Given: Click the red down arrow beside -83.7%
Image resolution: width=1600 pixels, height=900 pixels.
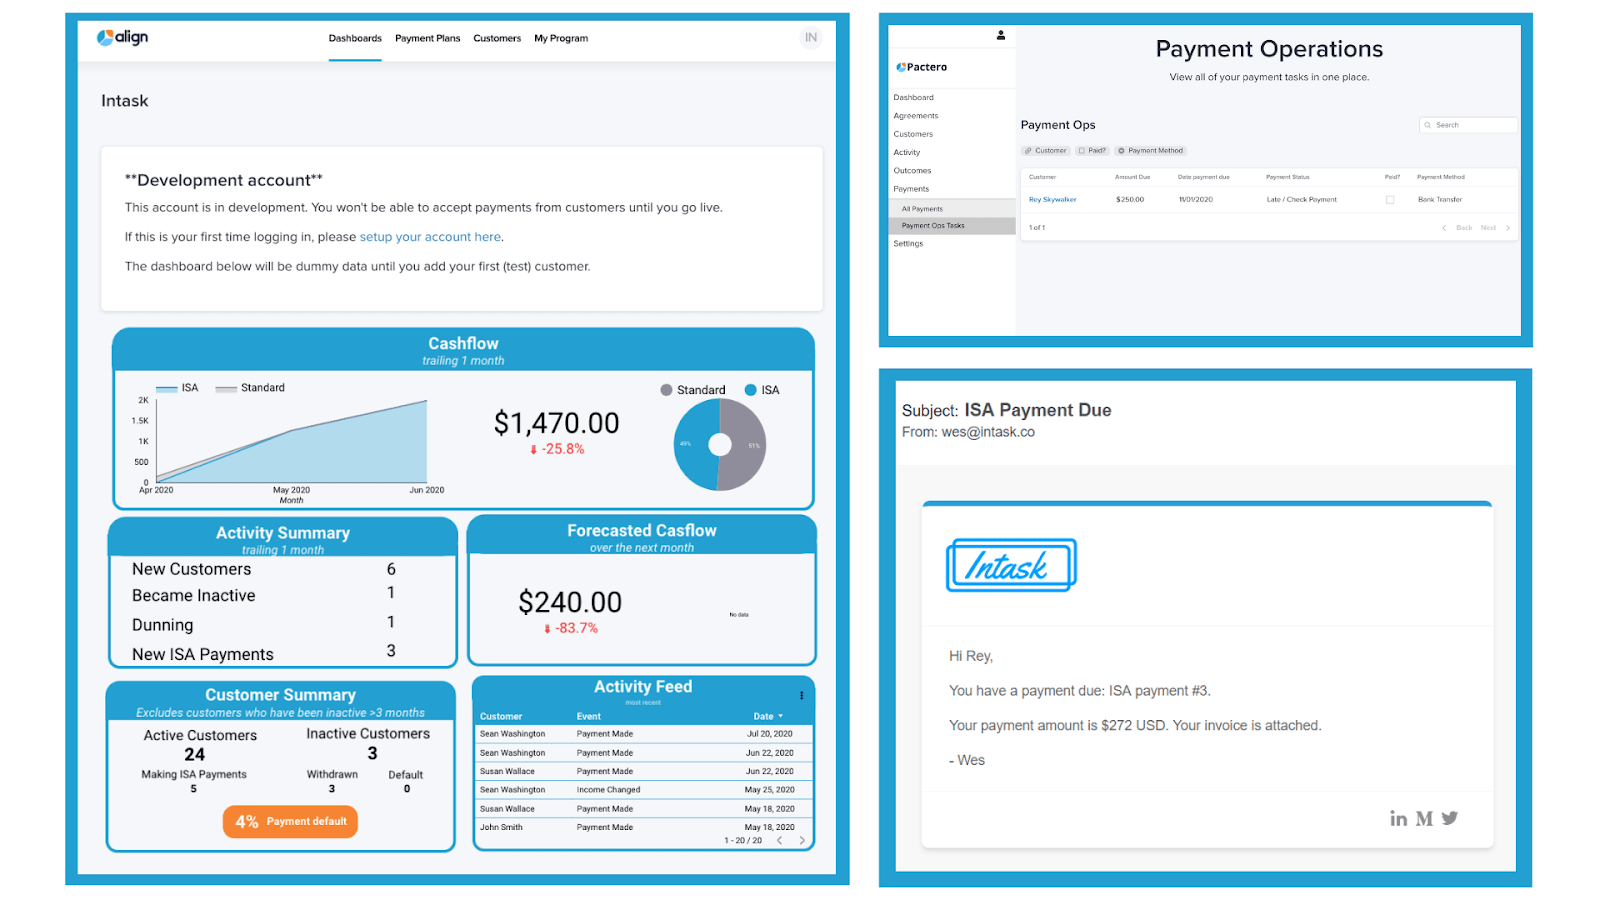Looking at the screenshot, I should [x=547, y=629].
